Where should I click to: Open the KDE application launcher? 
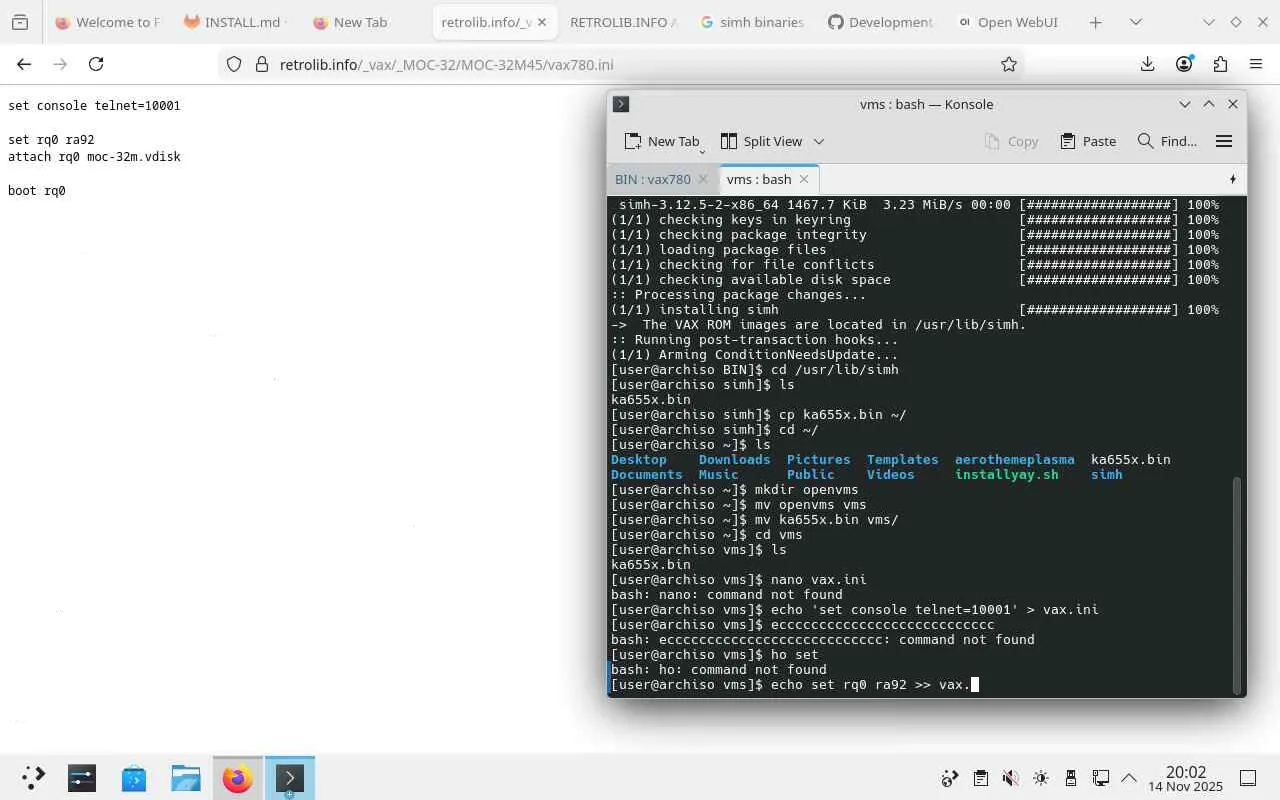point(33,778)
